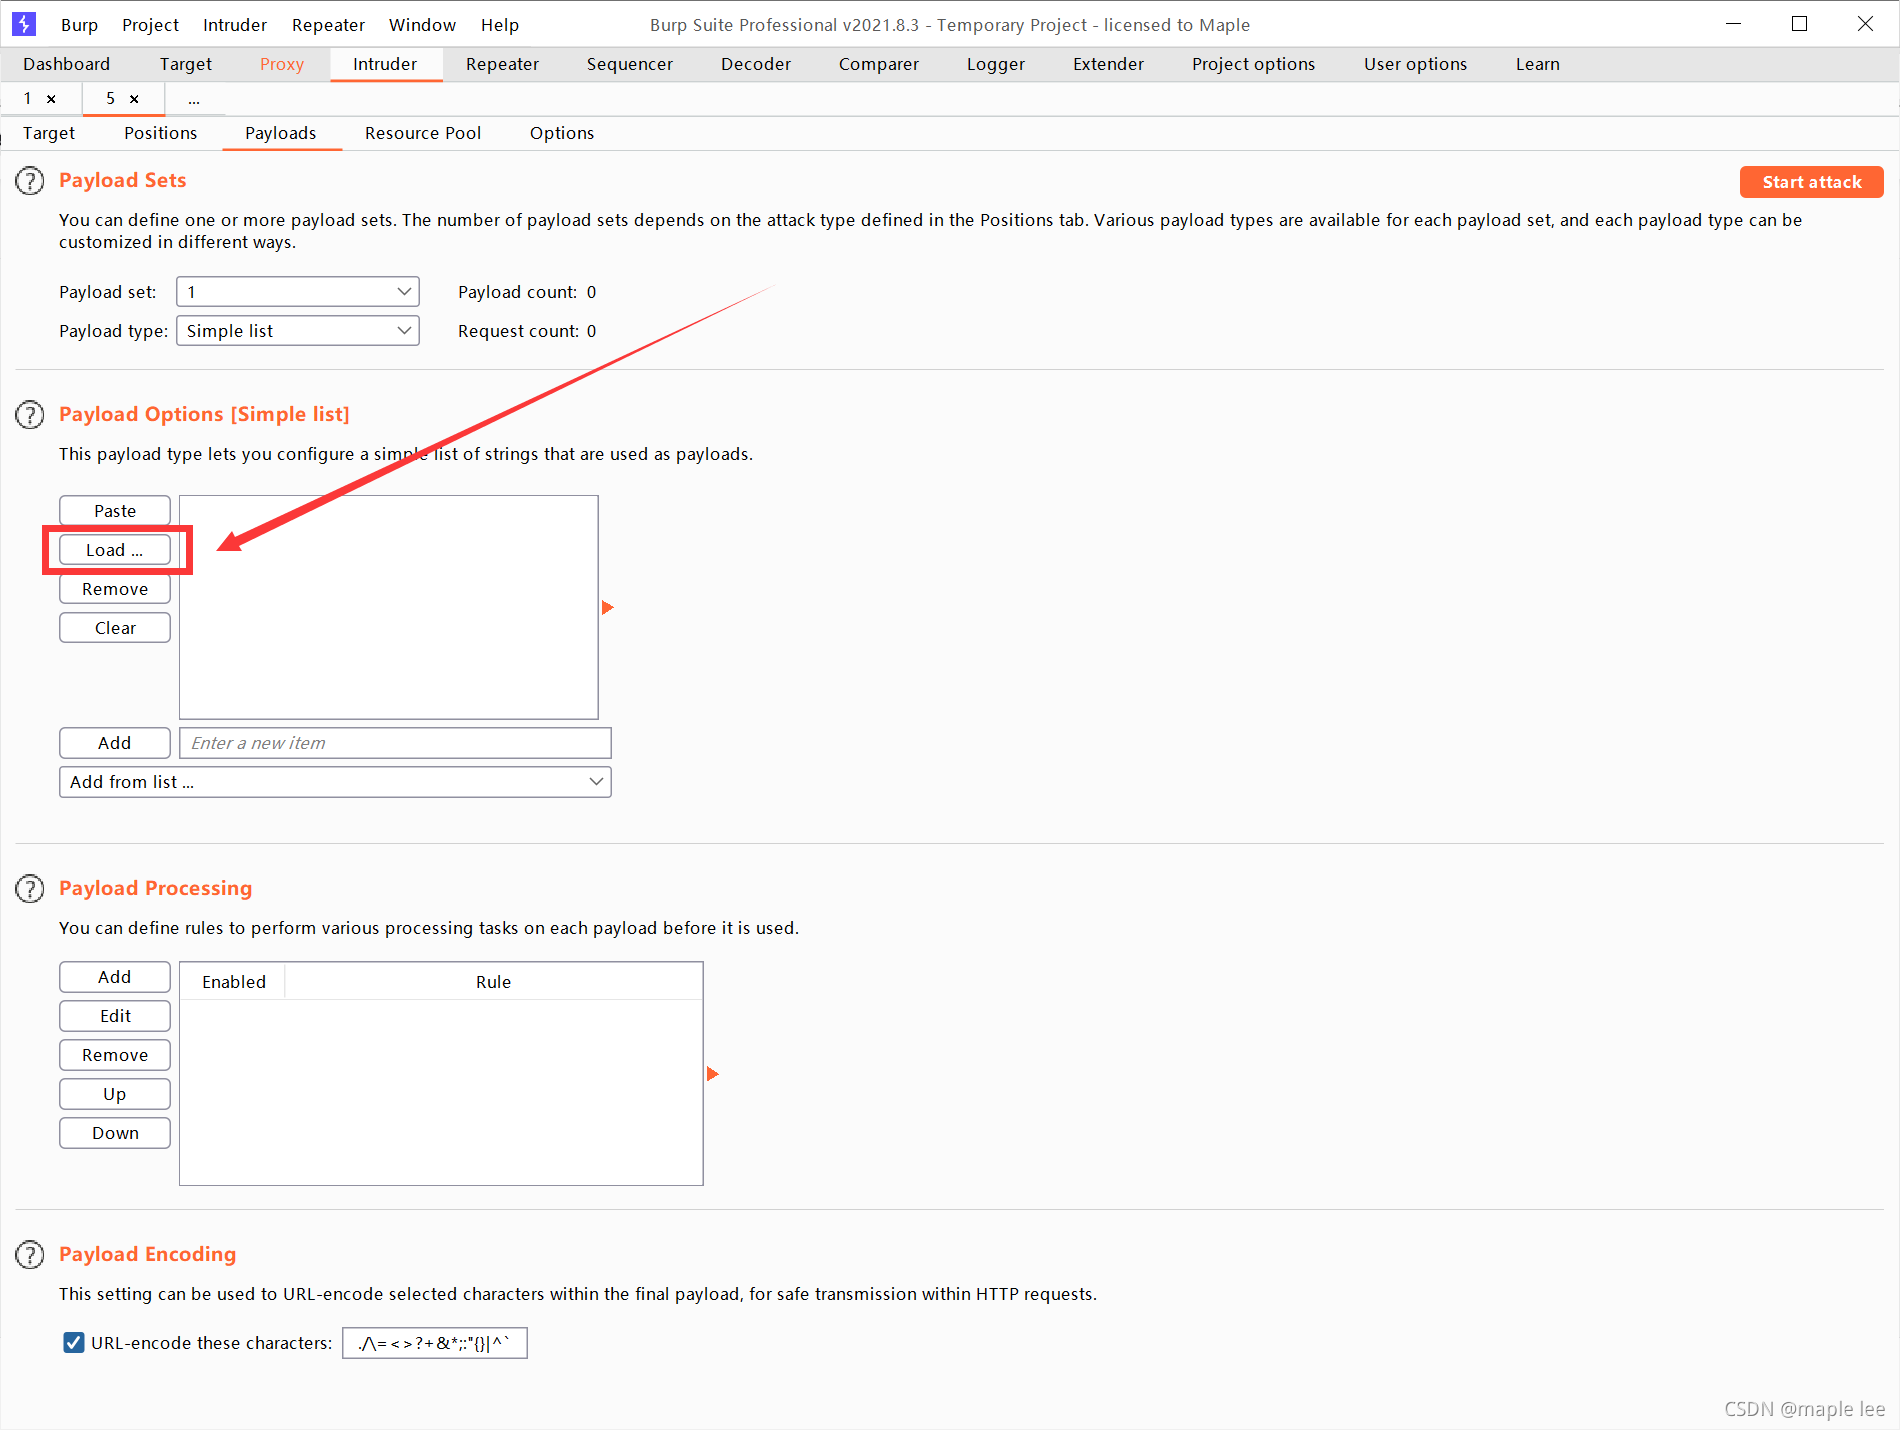This screenshot has width=1900, height=1430.
Task: Click the empty payload list box
Action: pyautogui.click(x=389, y=607)
